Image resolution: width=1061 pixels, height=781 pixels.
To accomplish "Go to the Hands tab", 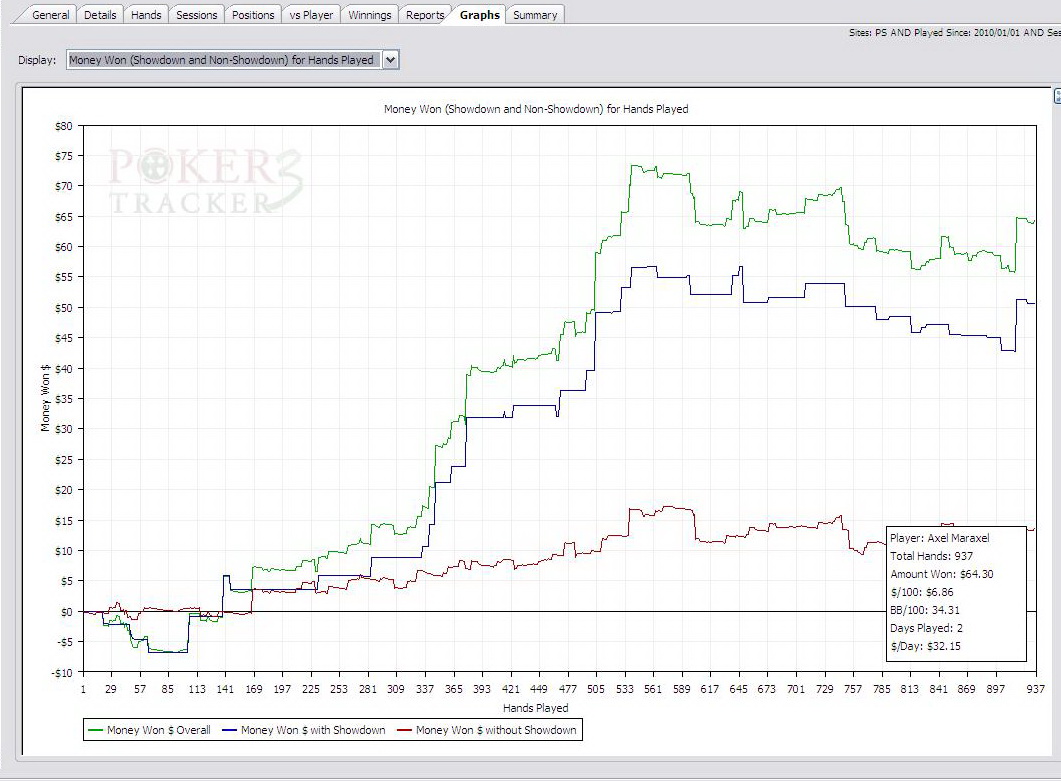I will (146, 15).
